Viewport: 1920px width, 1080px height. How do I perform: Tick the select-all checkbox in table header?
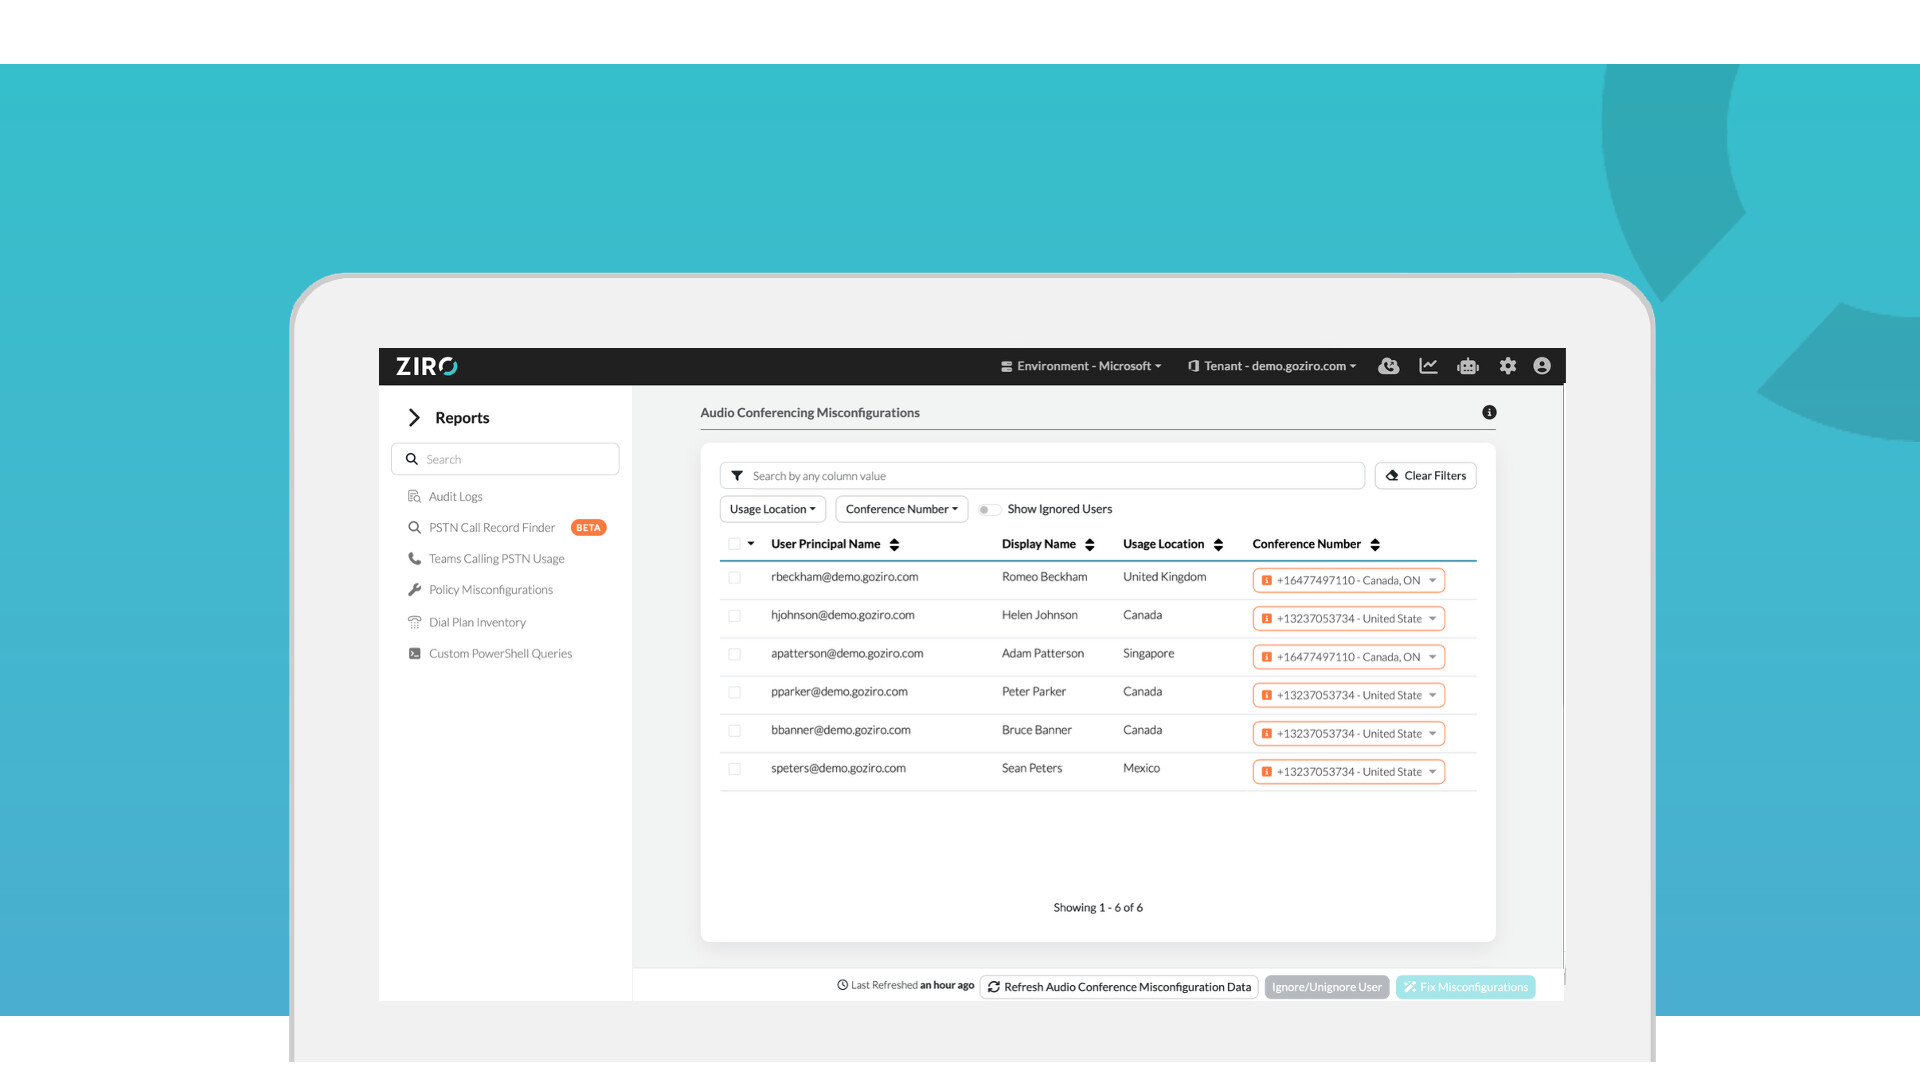734,544
